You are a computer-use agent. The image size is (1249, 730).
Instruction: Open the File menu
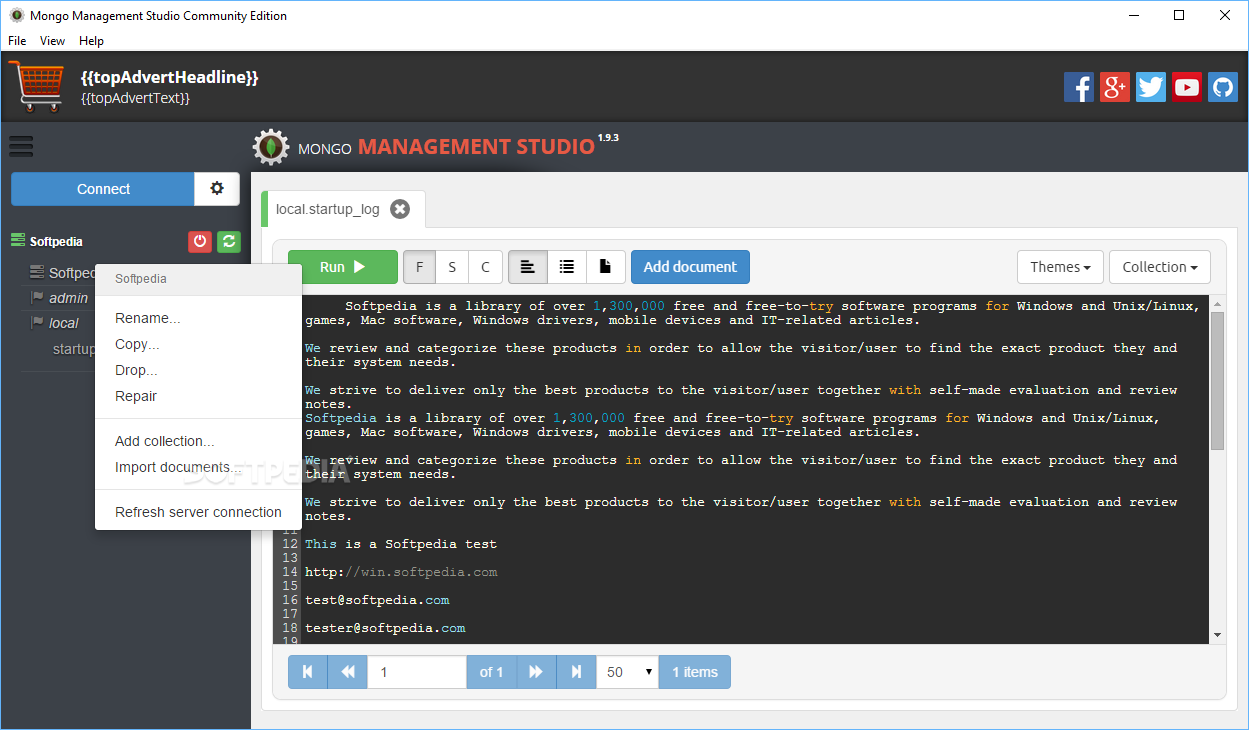click(17, 41)
